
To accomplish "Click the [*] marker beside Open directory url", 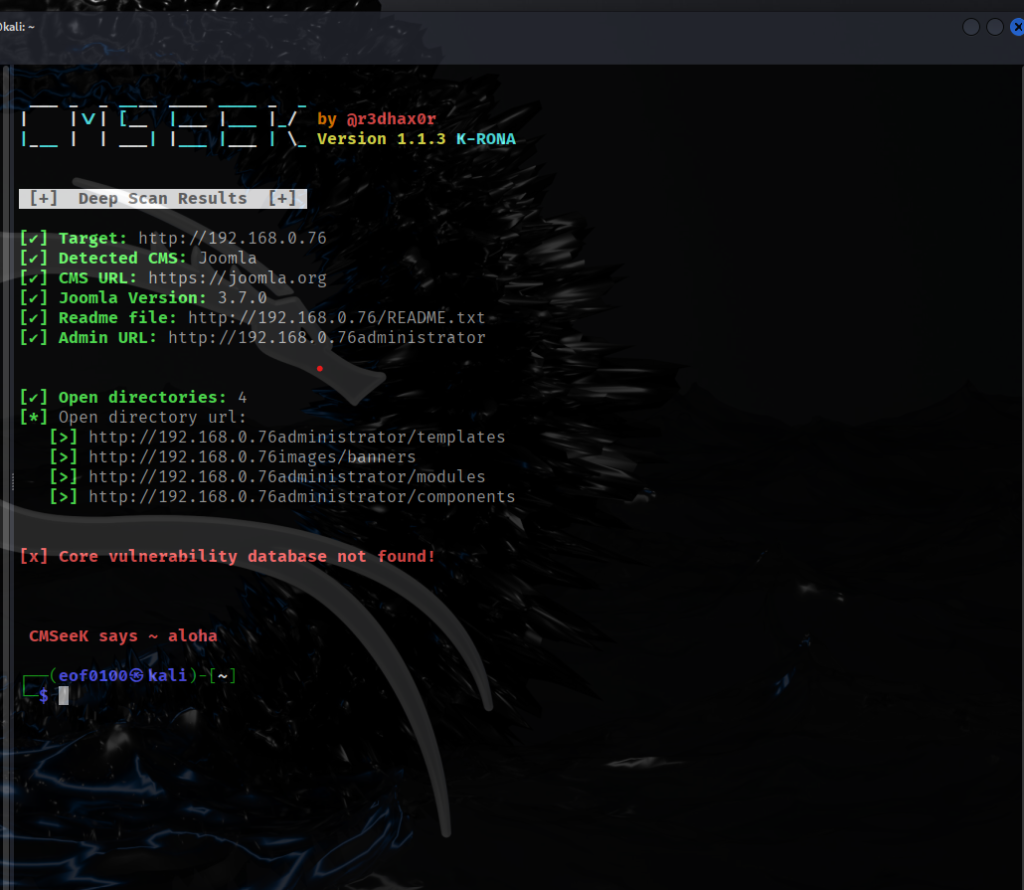I will pyautogui.click(x=33, y=417).
